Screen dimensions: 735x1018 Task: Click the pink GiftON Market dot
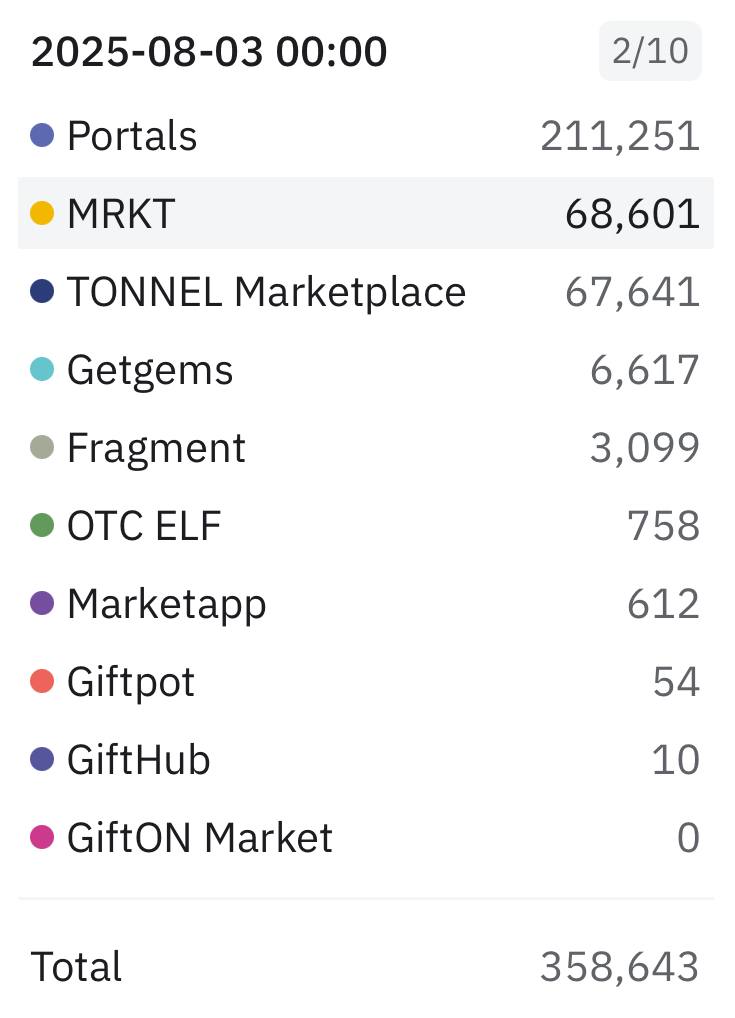pos(42,836)
